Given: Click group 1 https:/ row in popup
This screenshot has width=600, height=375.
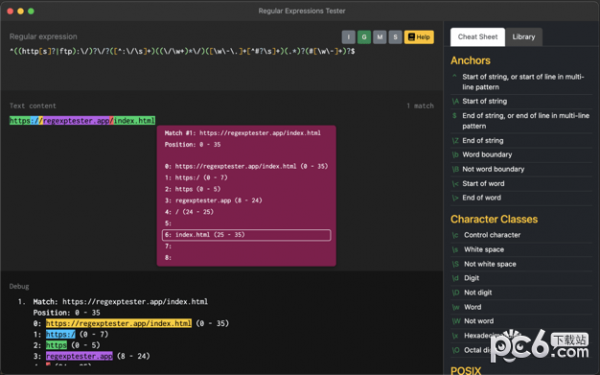Looking at the screenshot, I should 246,178.
